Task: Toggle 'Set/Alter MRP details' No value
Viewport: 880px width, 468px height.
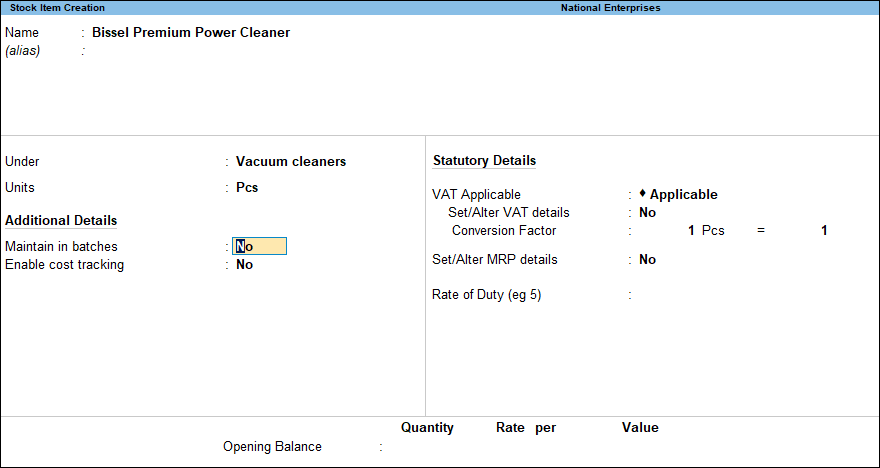Action: 647,259
